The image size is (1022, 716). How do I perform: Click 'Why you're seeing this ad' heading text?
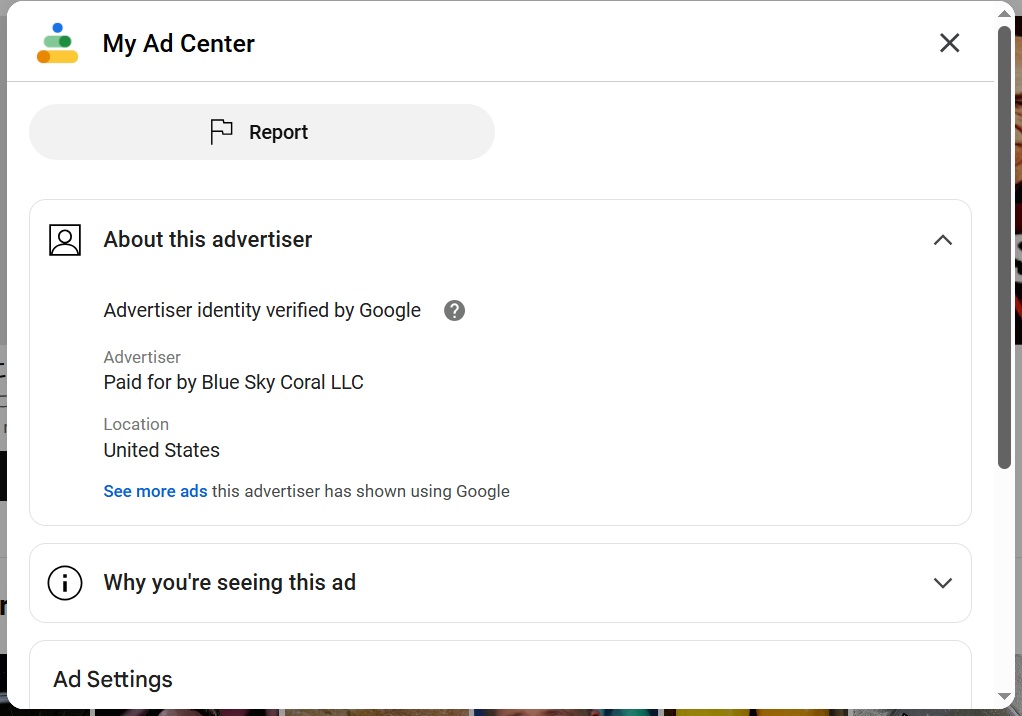click(x=229, y=582)
